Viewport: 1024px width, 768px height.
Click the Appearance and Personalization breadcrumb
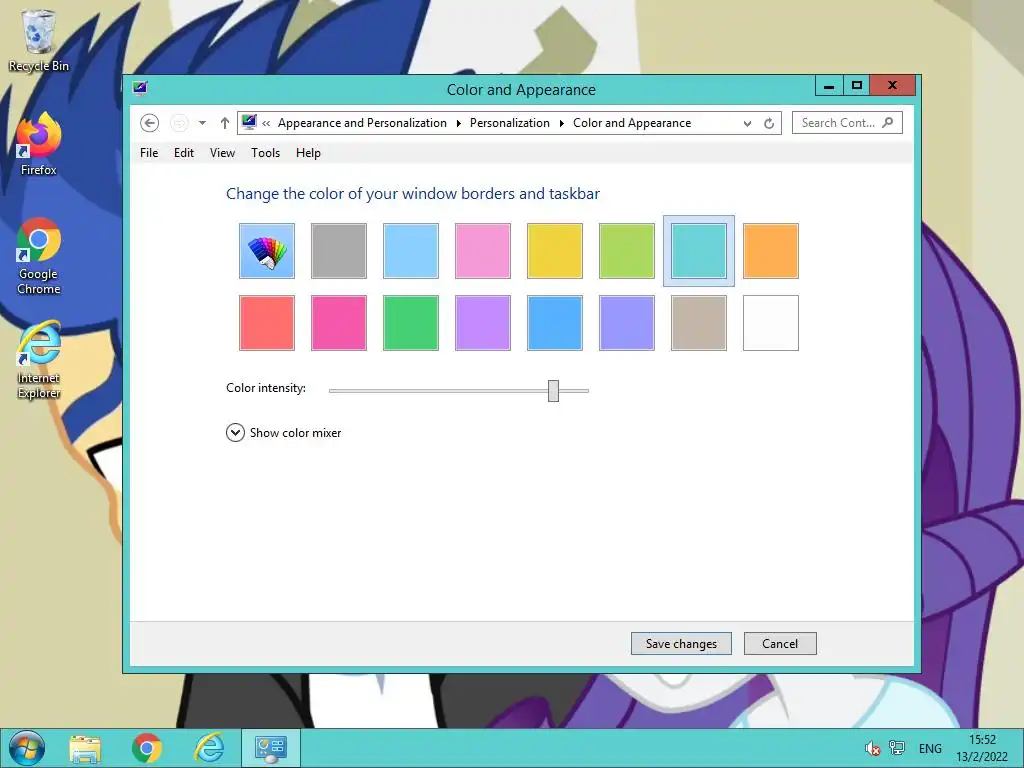pos(362,123)
